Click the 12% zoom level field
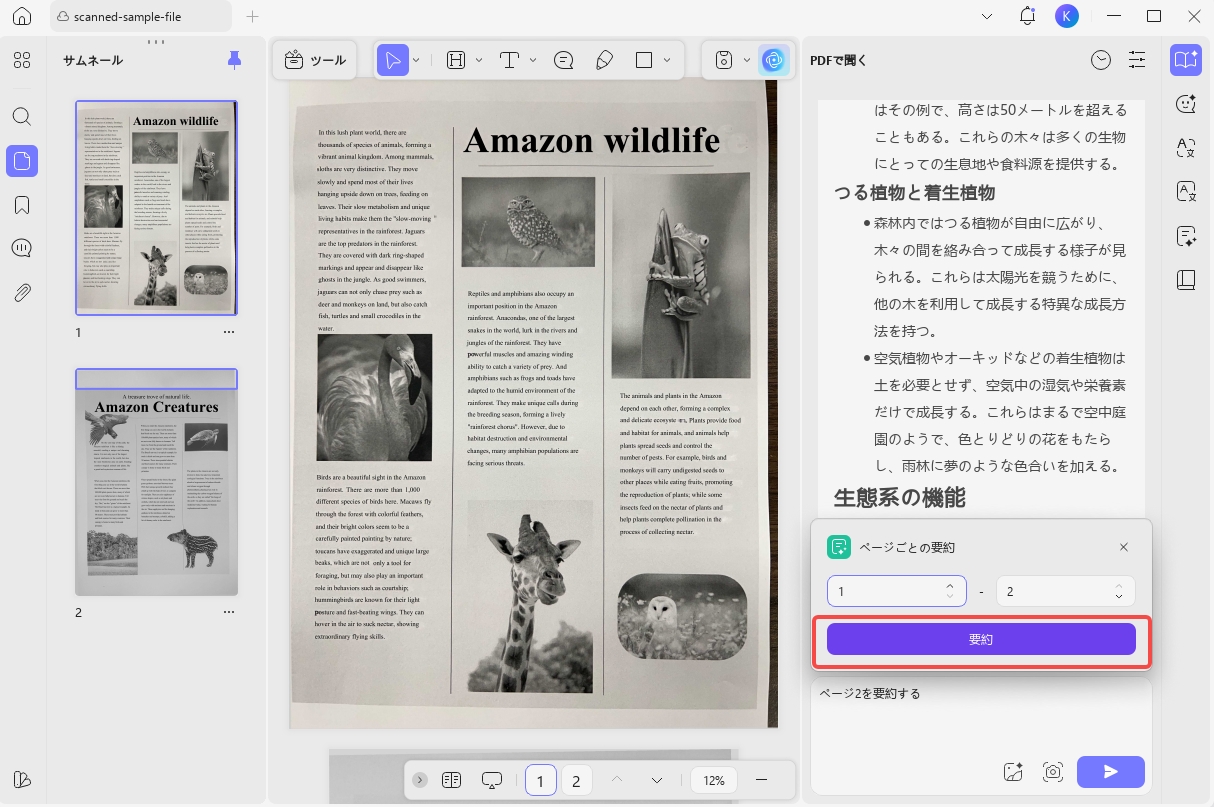The height and width of the screenshot is (807, 1214). click(714, 780)
